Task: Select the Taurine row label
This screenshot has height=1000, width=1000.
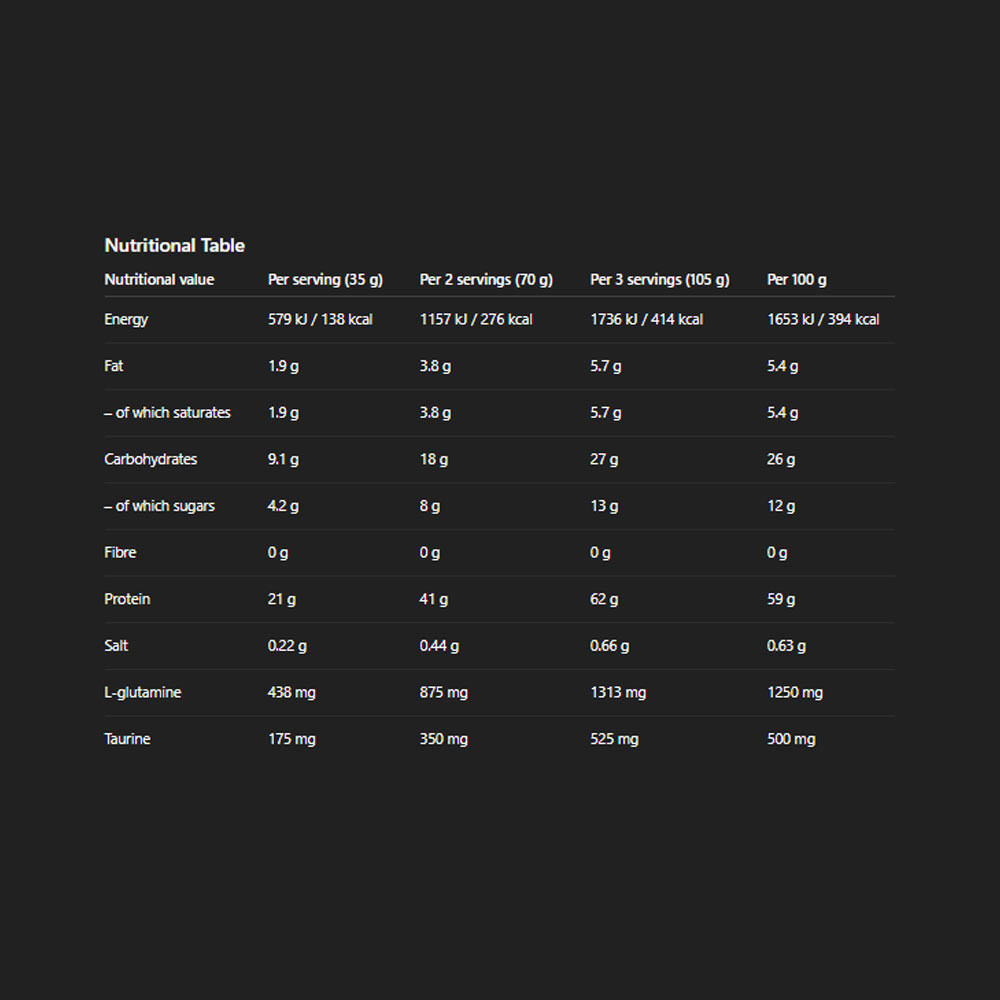Action: coord(127,739)
